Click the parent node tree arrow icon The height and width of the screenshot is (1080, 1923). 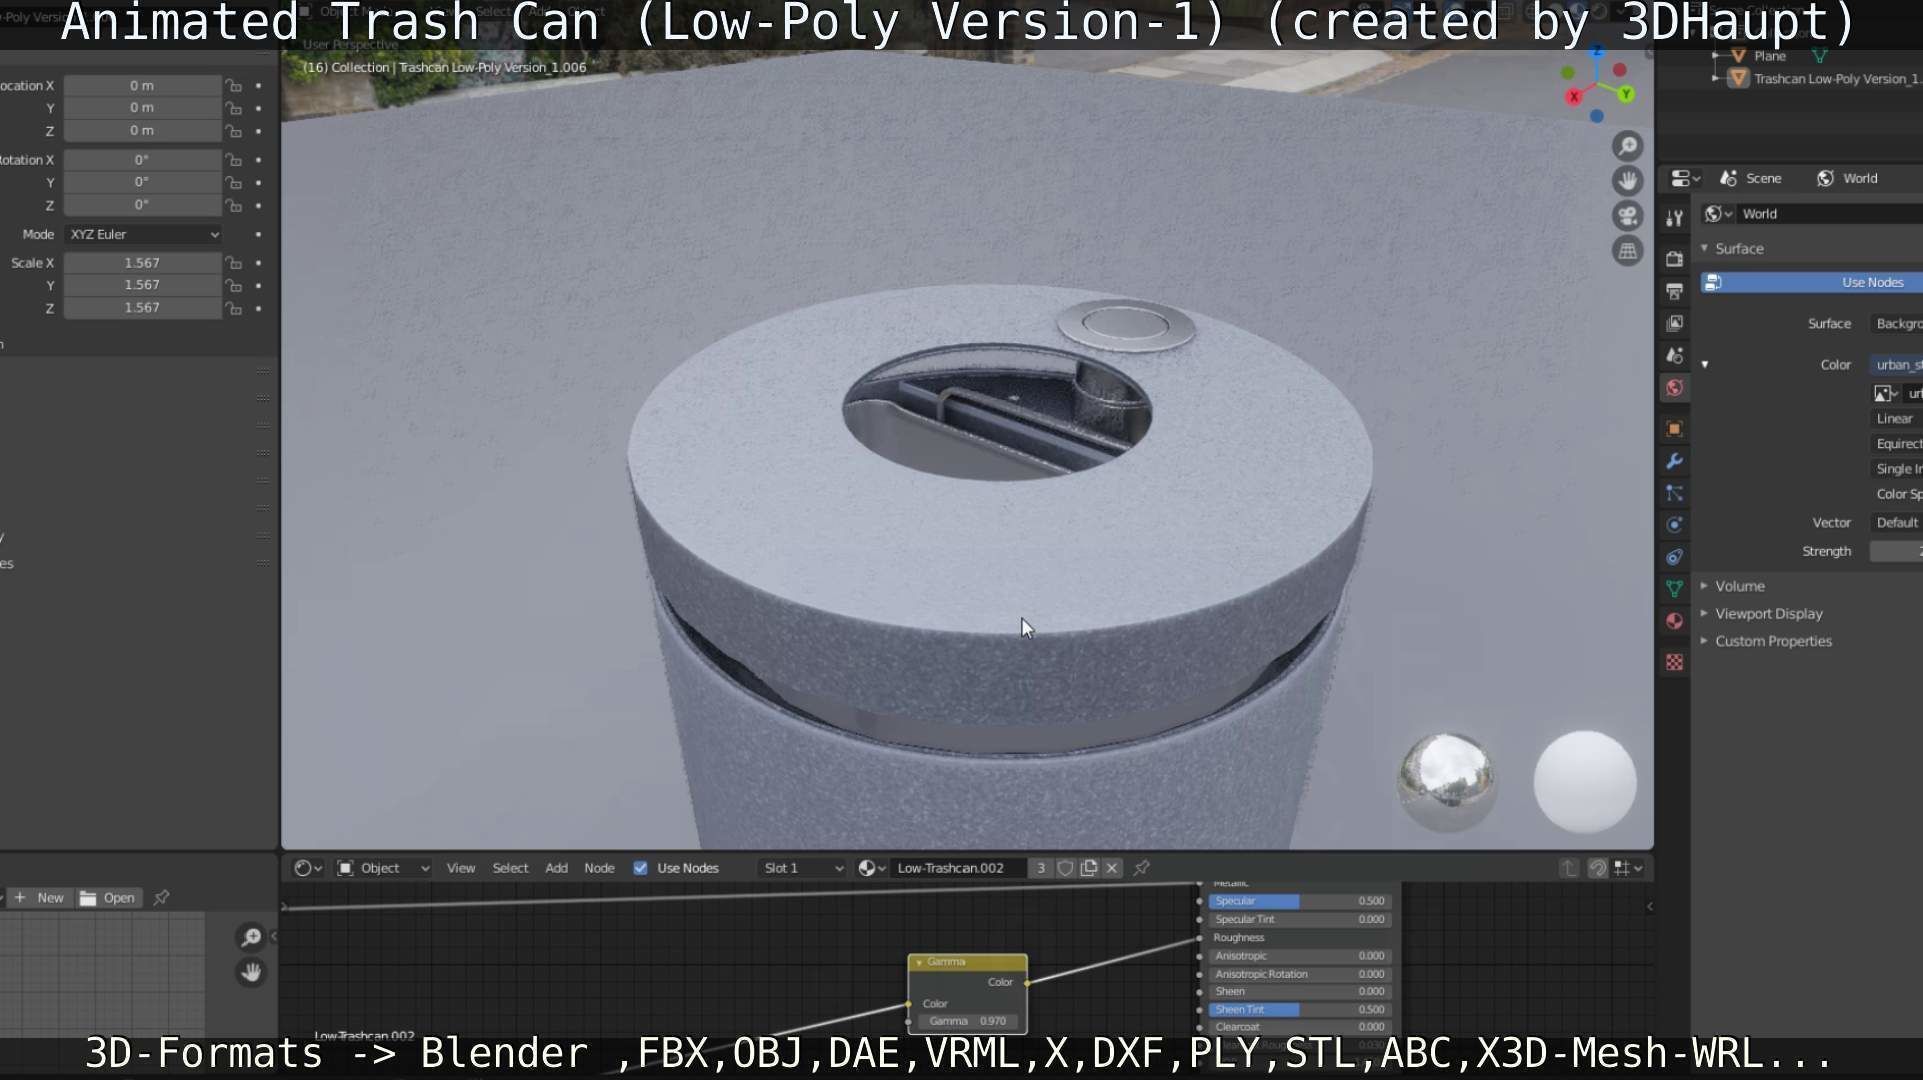tap(1568, 868)
